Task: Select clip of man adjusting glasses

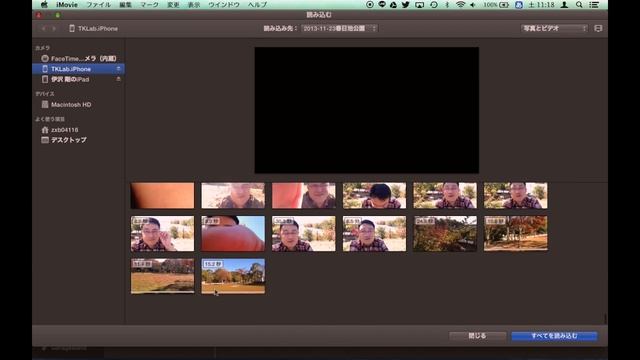Action: tap(162, 234)
